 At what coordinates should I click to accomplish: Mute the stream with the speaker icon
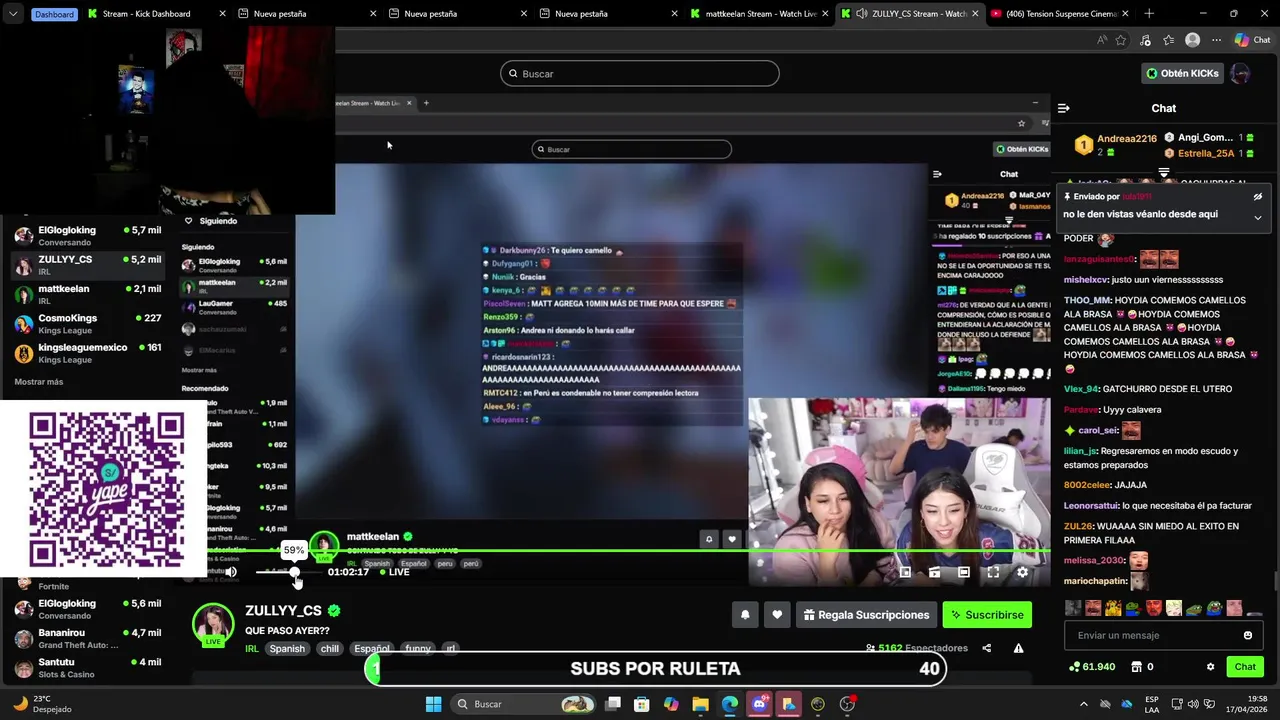click(231, 572)
